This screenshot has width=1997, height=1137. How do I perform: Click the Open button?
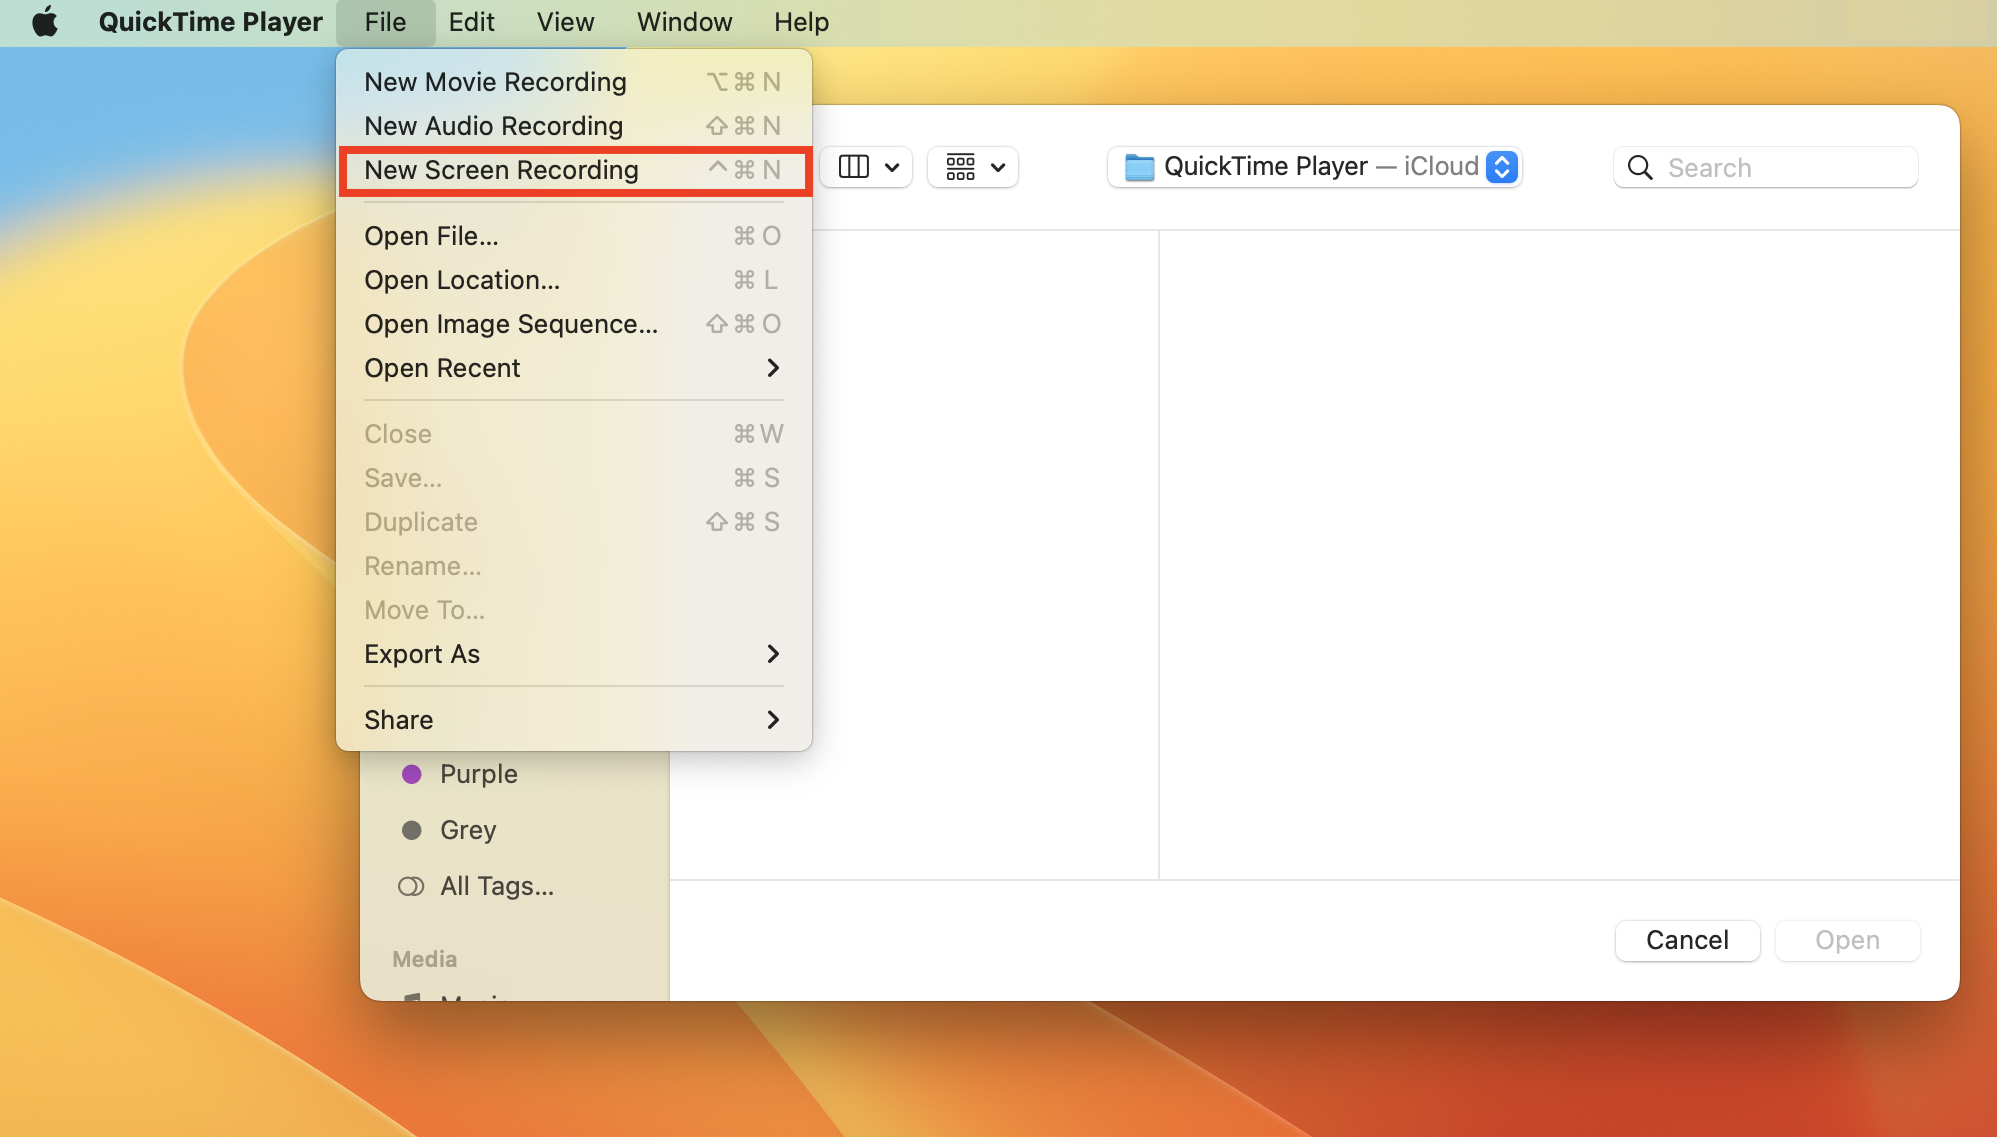(x=1845, y=939)
